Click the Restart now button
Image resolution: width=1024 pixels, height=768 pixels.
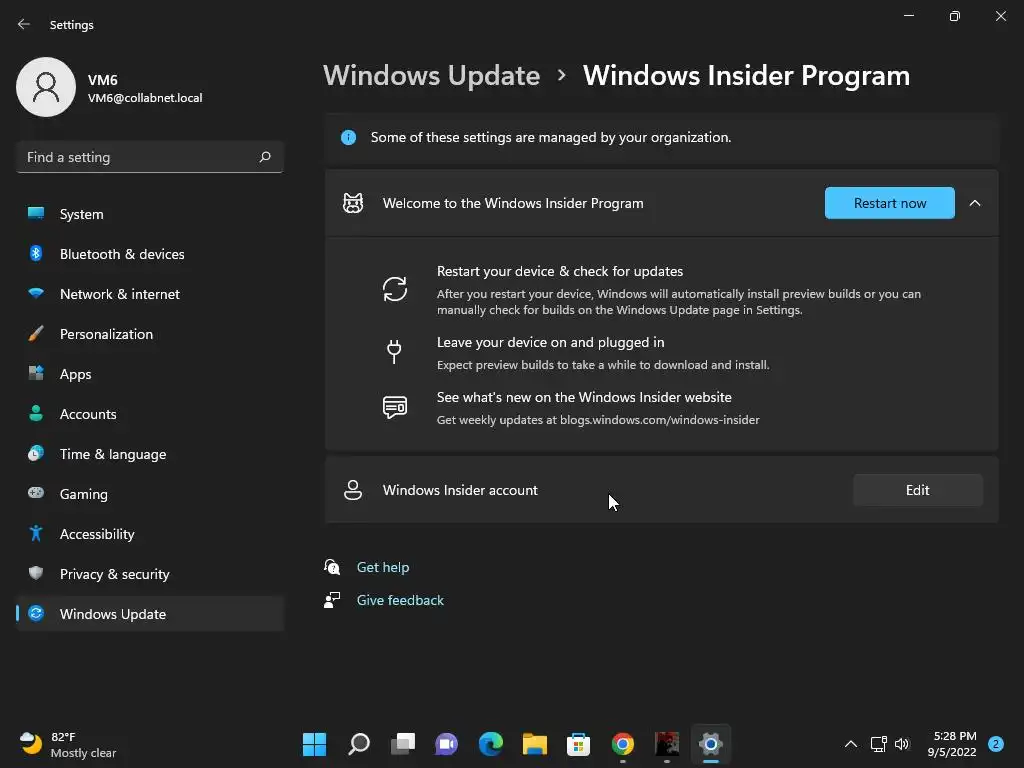click(889, 203)
